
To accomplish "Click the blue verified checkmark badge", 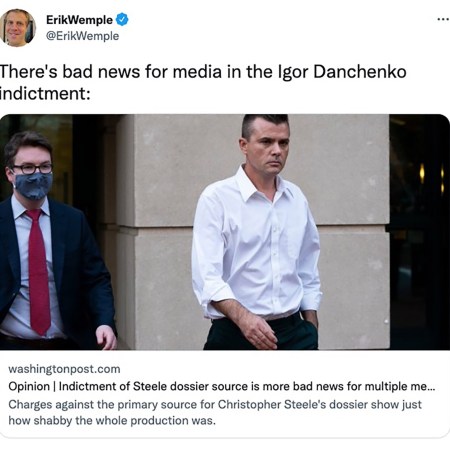I will coord(122,20).
